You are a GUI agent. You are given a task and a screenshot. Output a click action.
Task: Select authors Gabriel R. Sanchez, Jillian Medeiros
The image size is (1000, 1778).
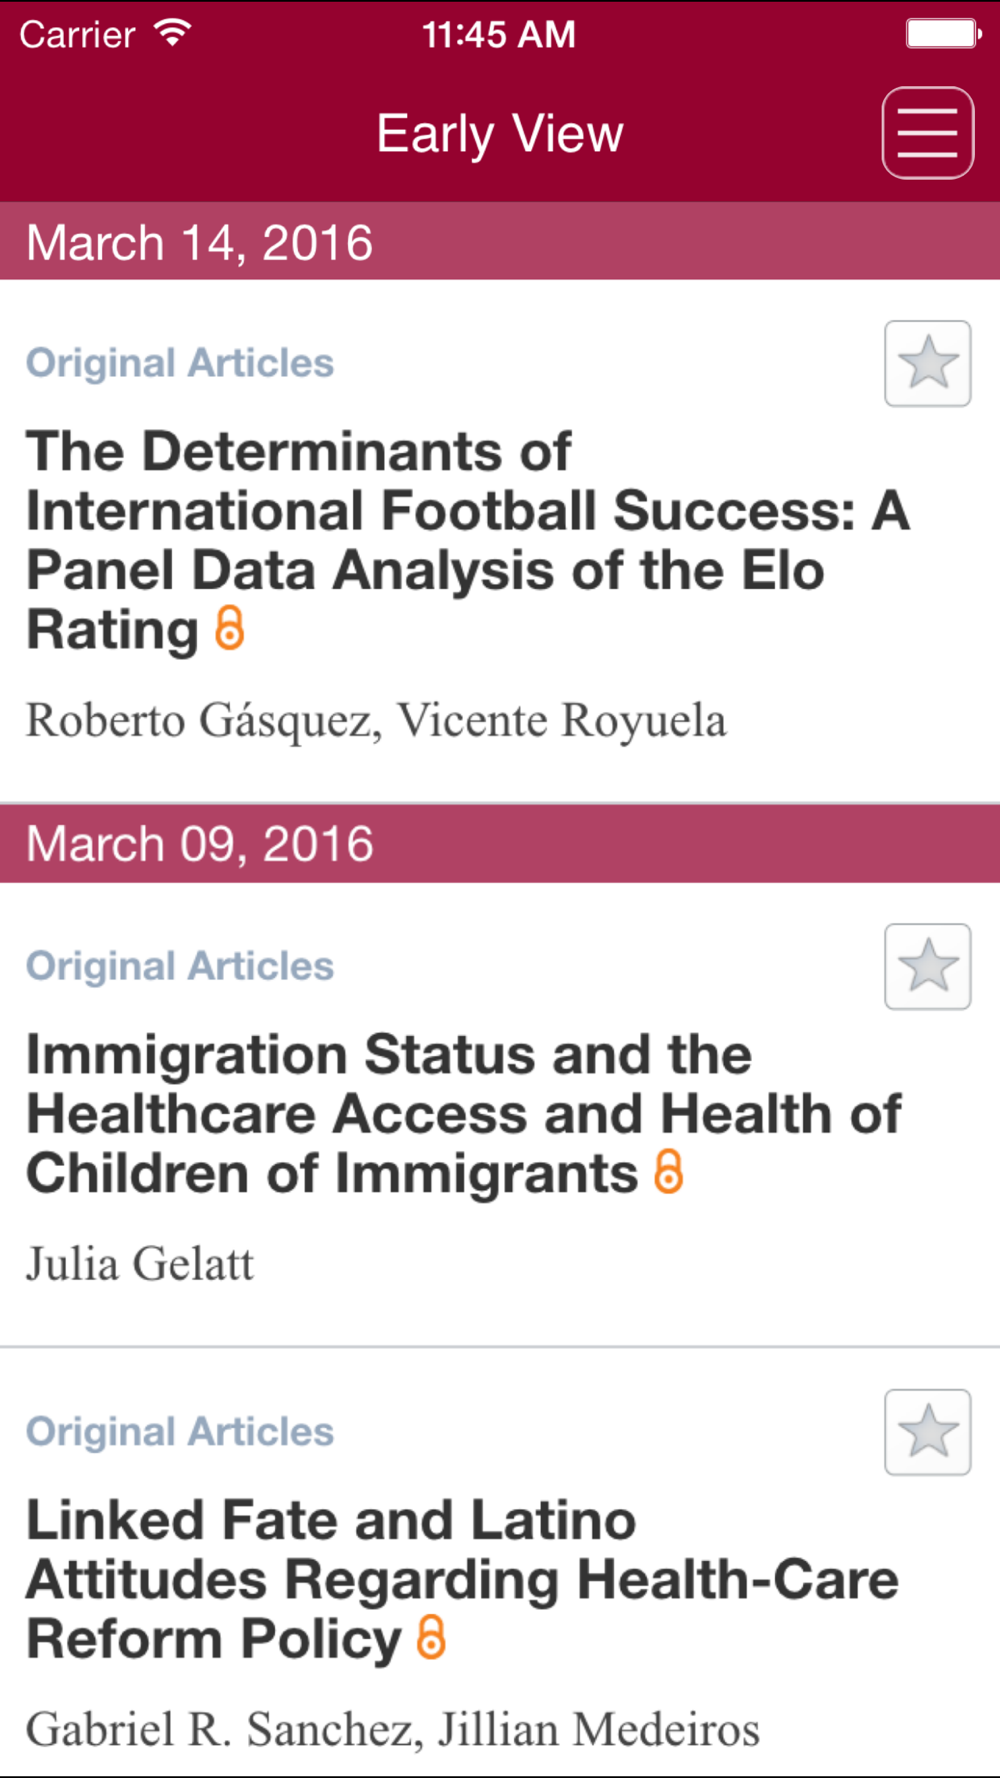click(393, 1729)
